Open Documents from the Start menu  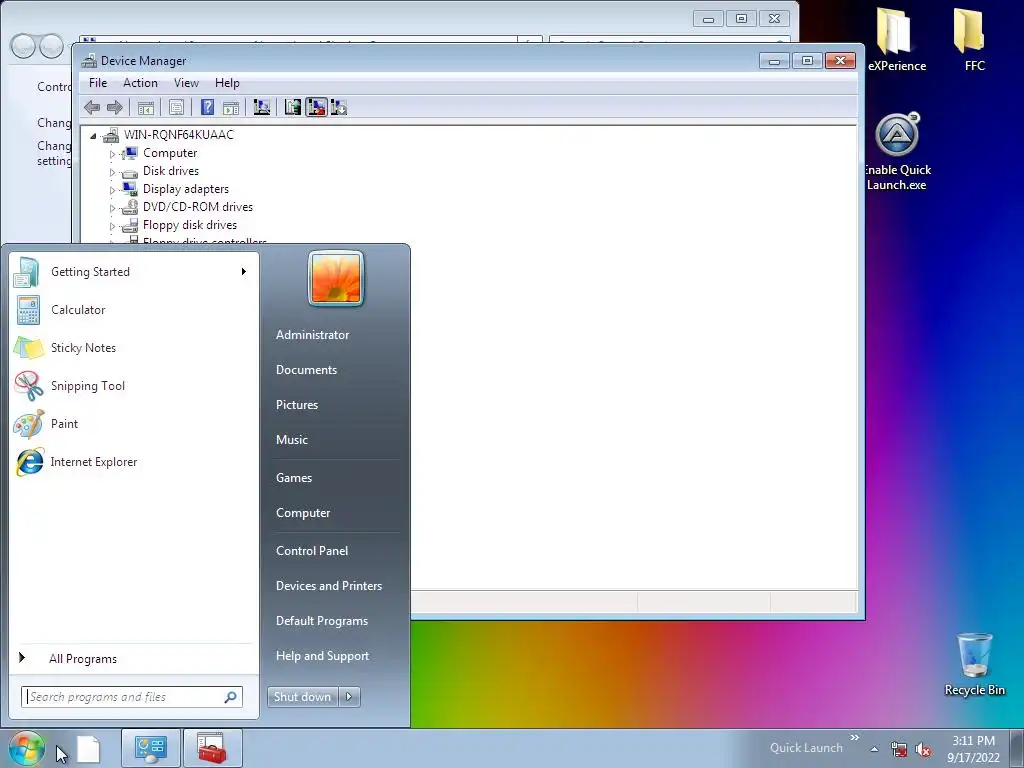click(306, 370)
